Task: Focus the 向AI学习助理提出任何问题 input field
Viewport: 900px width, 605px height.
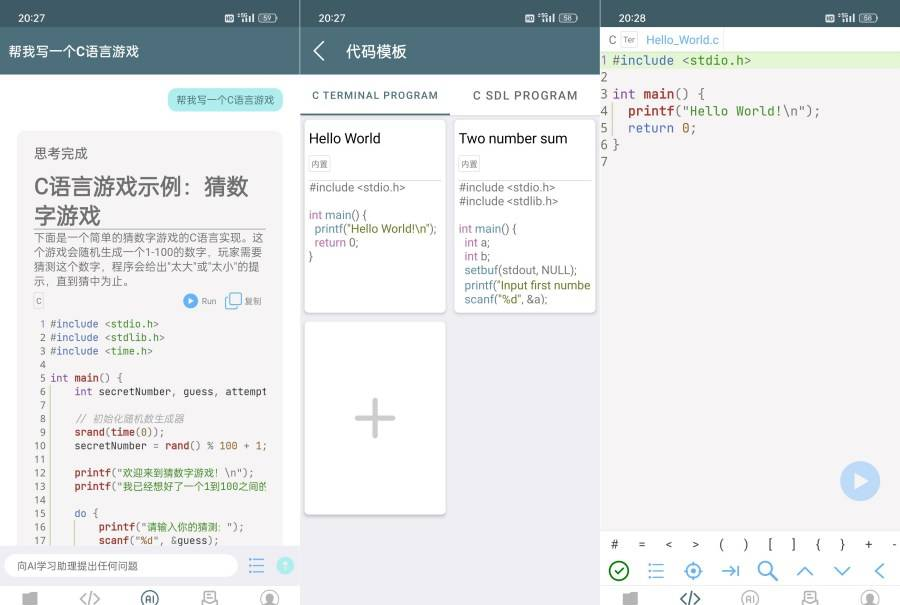Action: tap(121, 565)
